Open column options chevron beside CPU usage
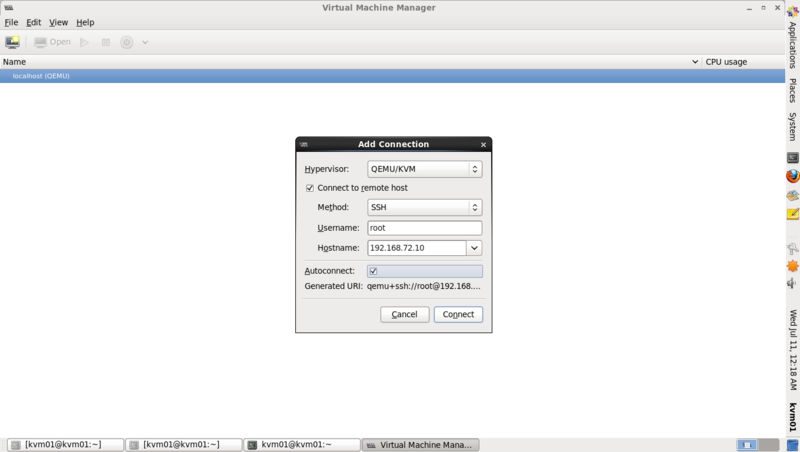This screenshot has width=800, height=452. pyautogui.click(x=695, y=62)
